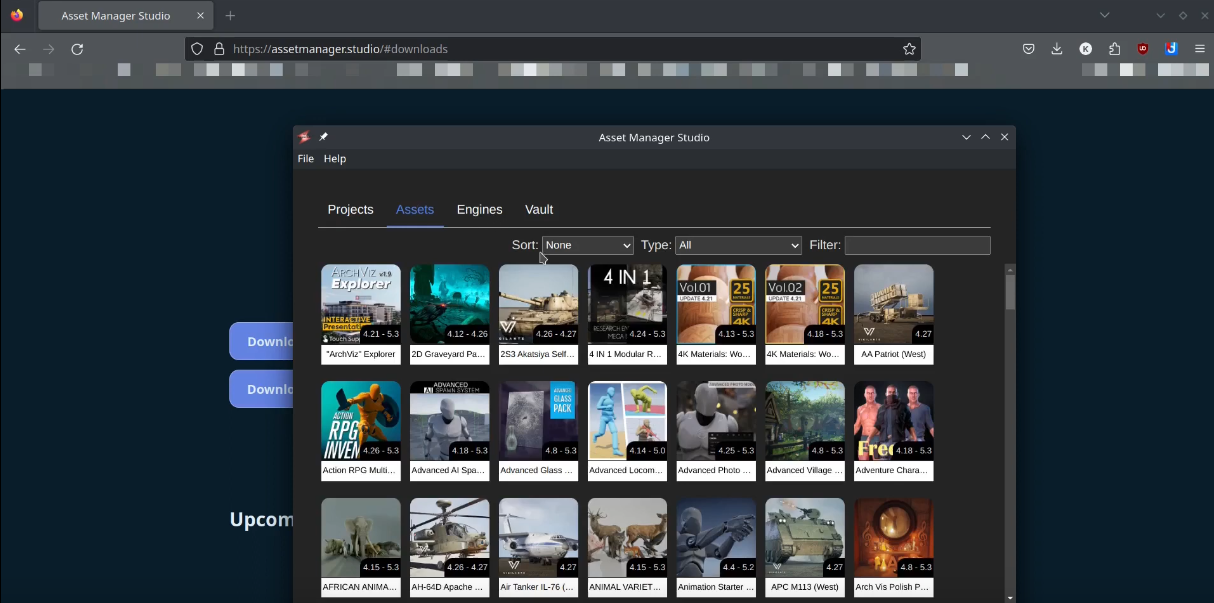Click the uBlock Origin extension icon
This screenshot has width=1214, height=603.
pyautogui.click(x=1142, y=49)
